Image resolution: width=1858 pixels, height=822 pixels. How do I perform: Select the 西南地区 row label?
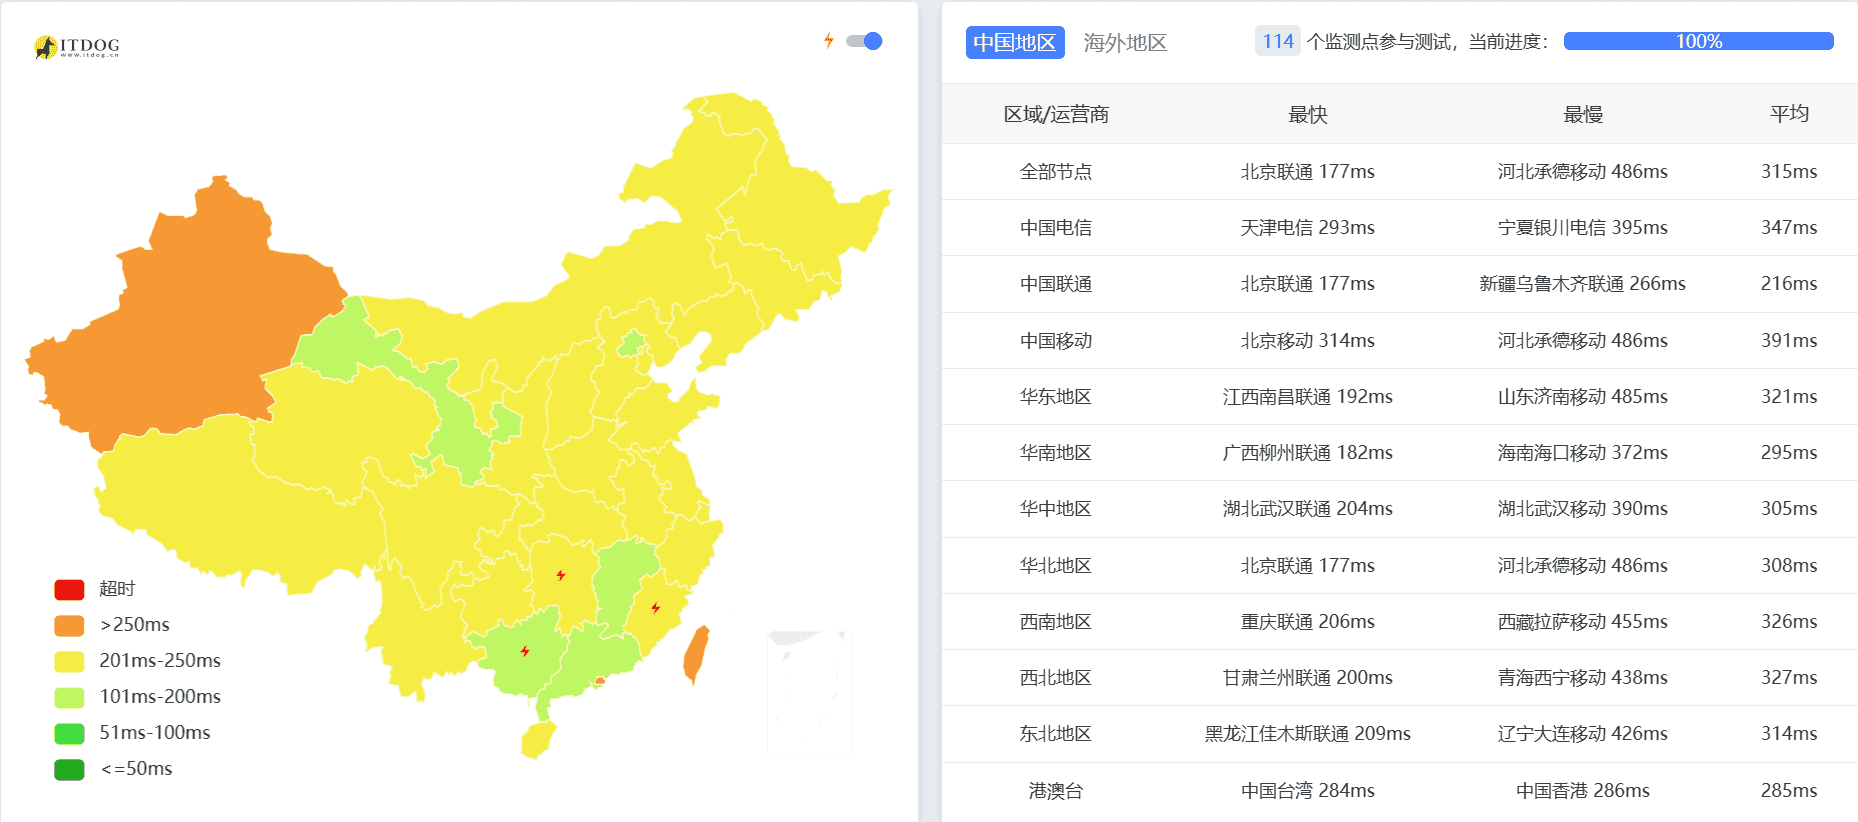click(x=1056, y=622)
